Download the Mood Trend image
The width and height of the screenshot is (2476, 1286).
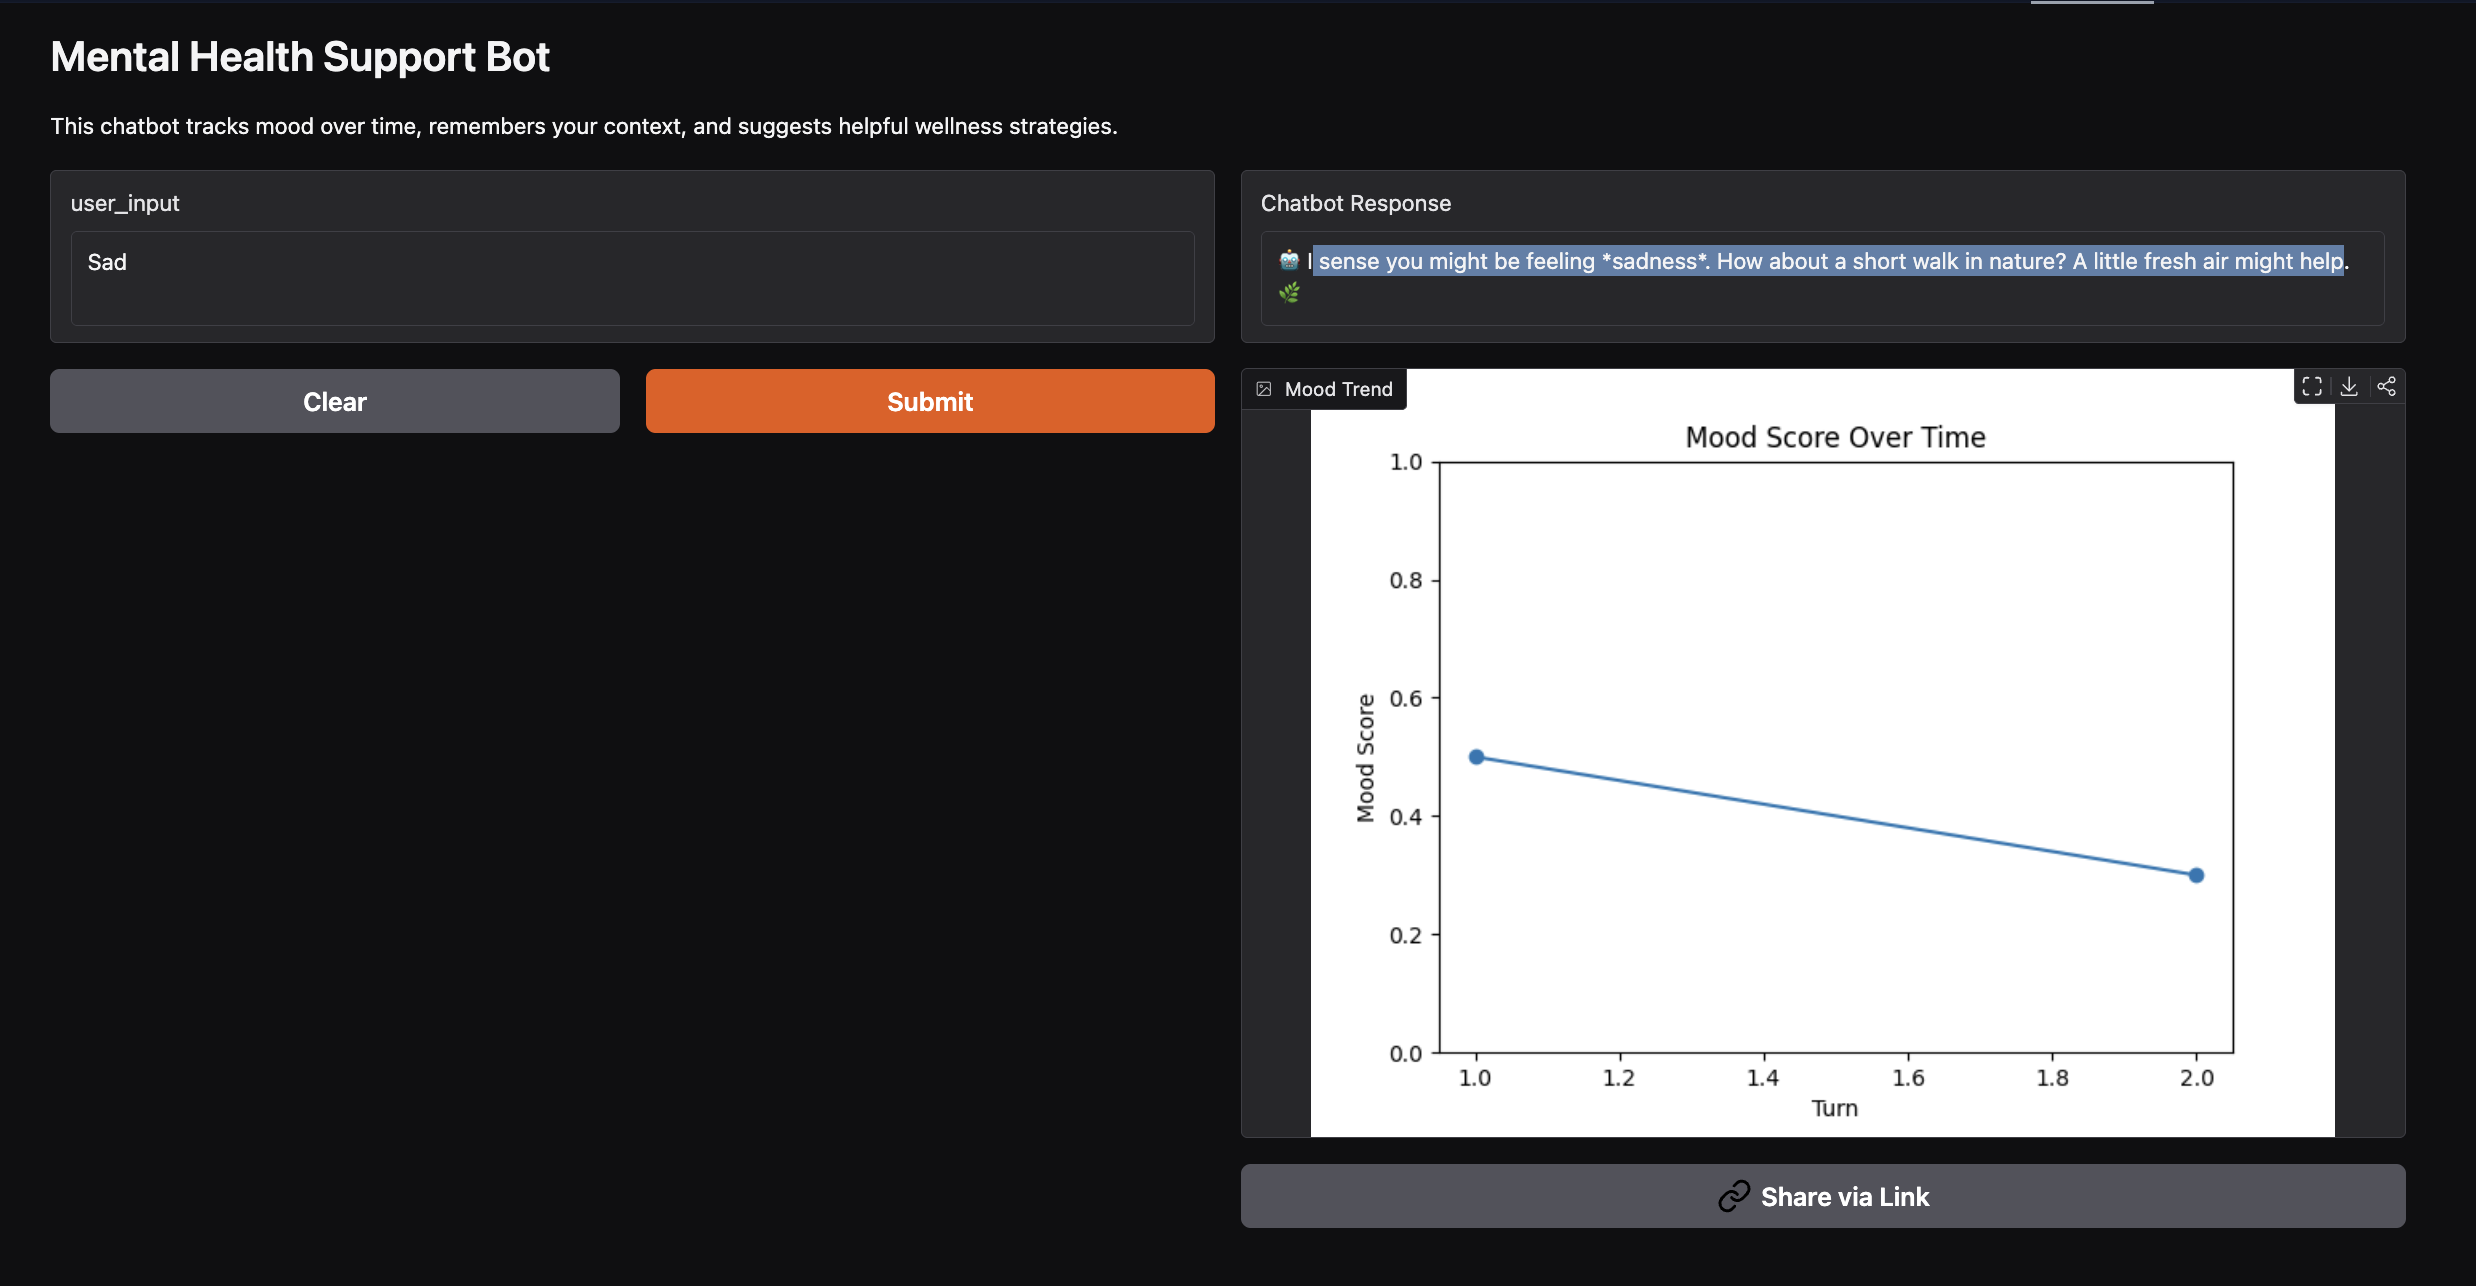point(2349,387)
